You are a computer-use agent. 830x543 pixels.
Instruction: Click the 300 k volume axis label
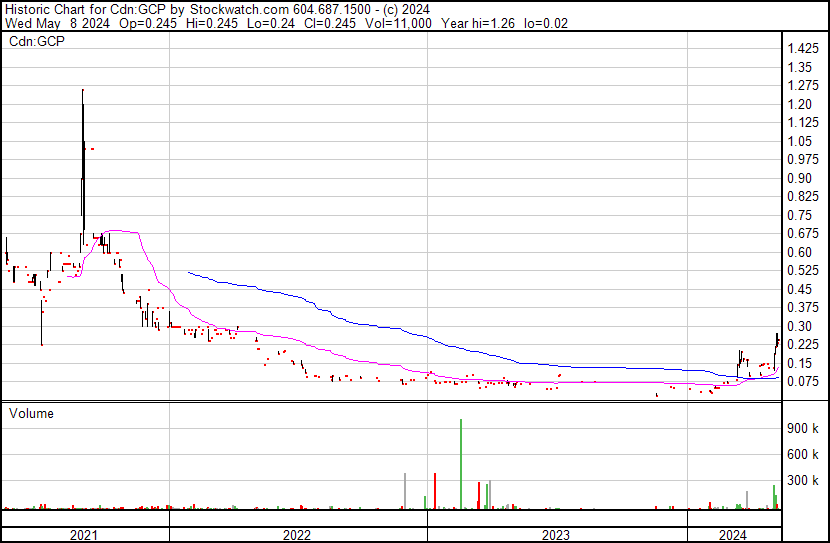point(803,480)
